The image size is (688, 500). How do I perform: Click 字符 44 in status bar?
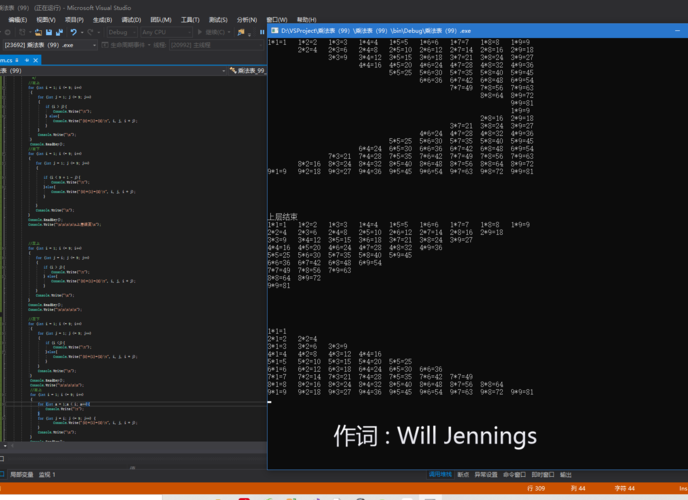point(624,488)
